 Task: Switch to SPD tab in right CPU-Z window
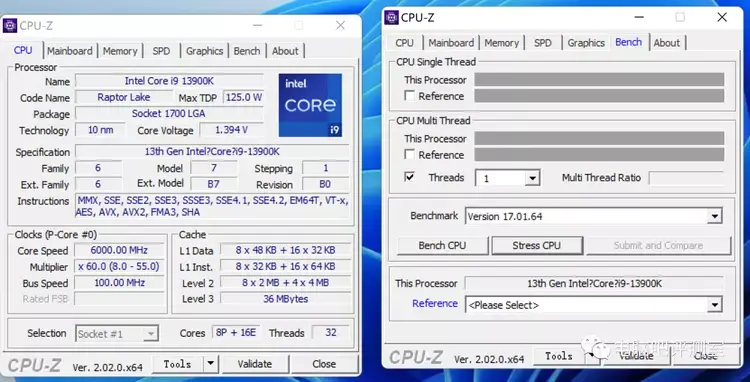543,43
